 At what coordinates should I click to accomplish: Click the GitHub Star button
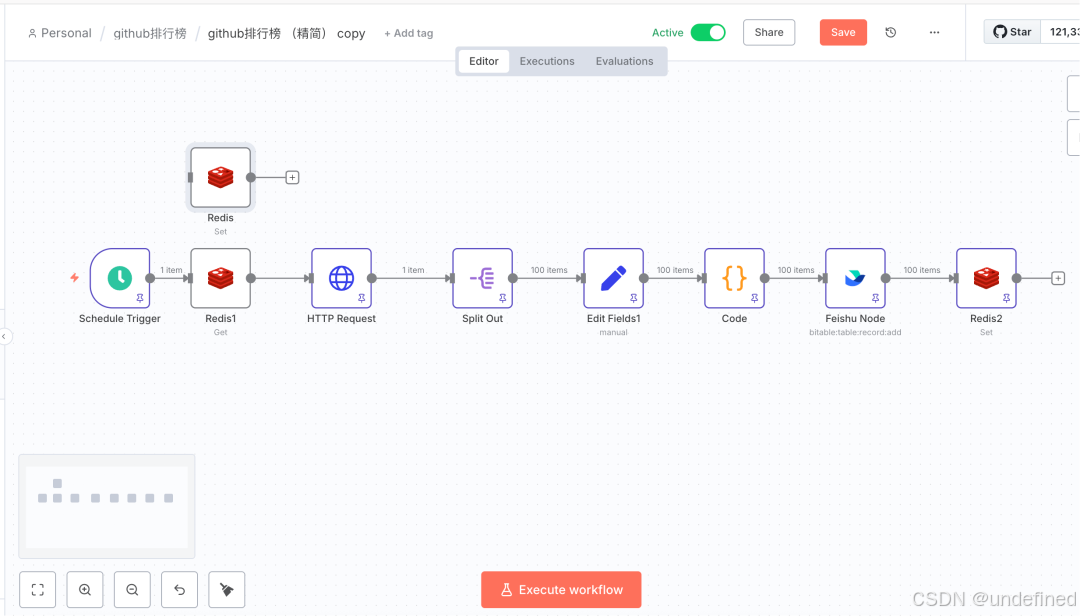click(x=1012, y=32)
